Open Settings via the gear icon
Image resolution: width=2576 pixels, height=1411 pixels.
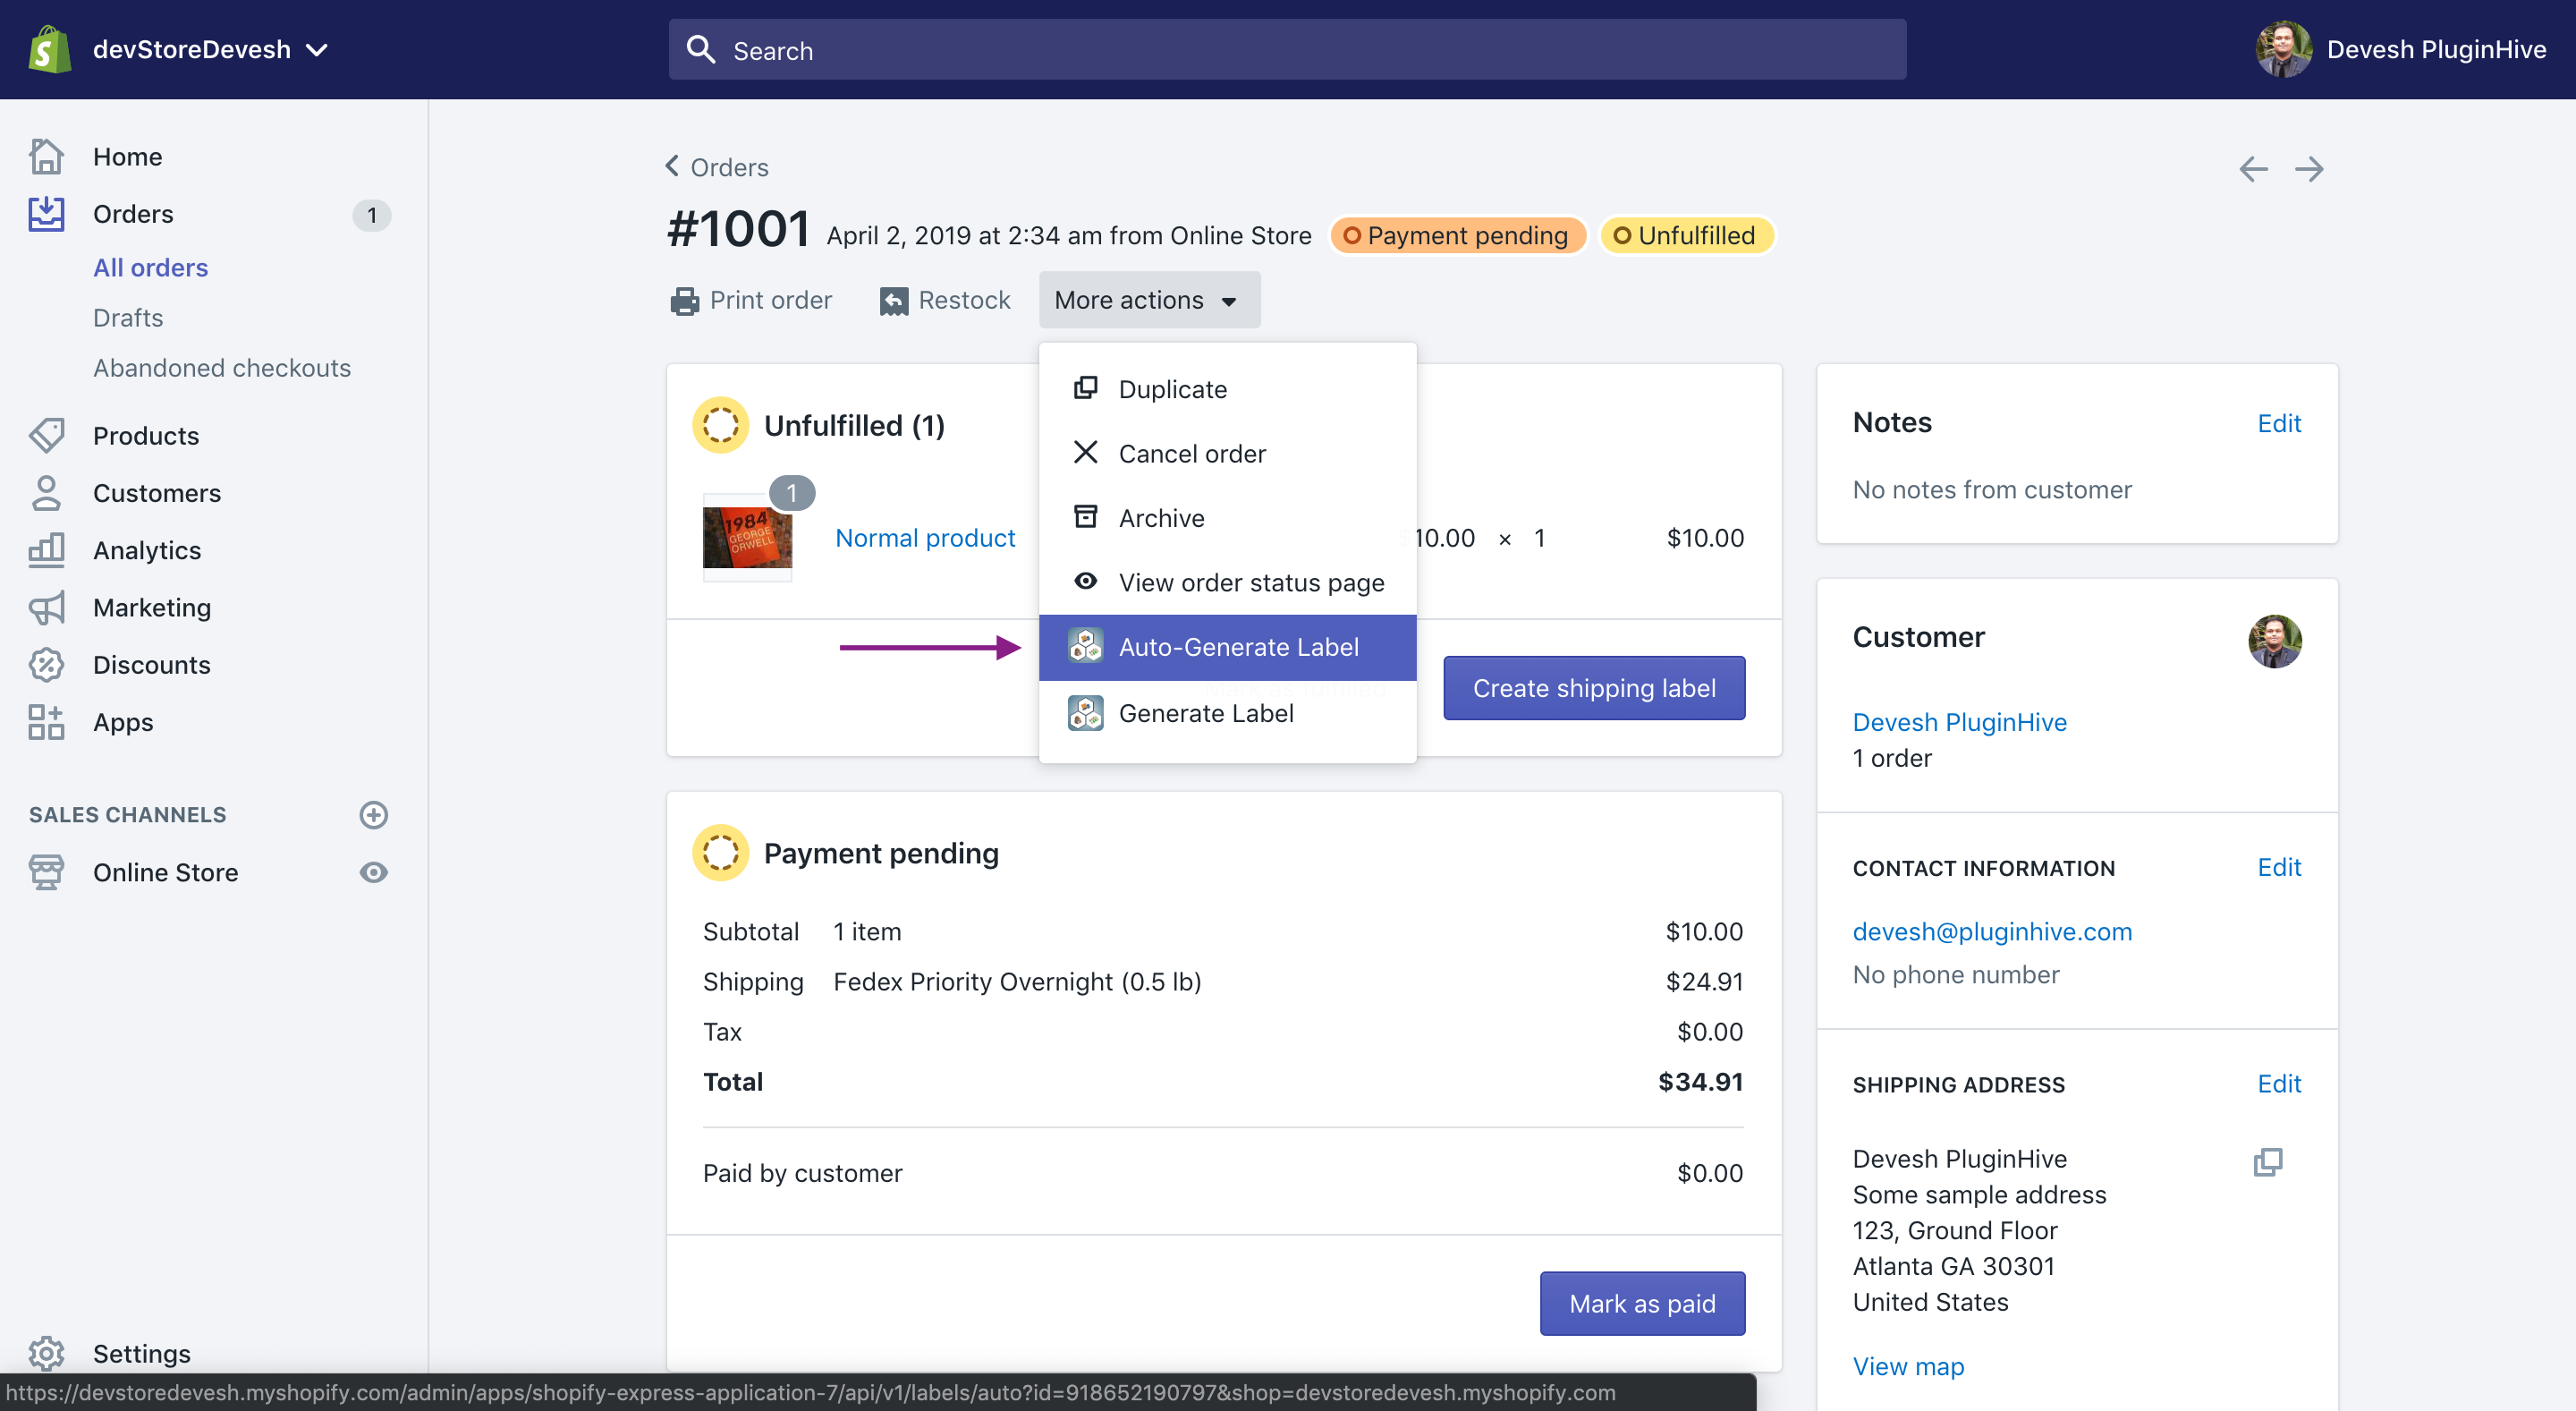47,1352
